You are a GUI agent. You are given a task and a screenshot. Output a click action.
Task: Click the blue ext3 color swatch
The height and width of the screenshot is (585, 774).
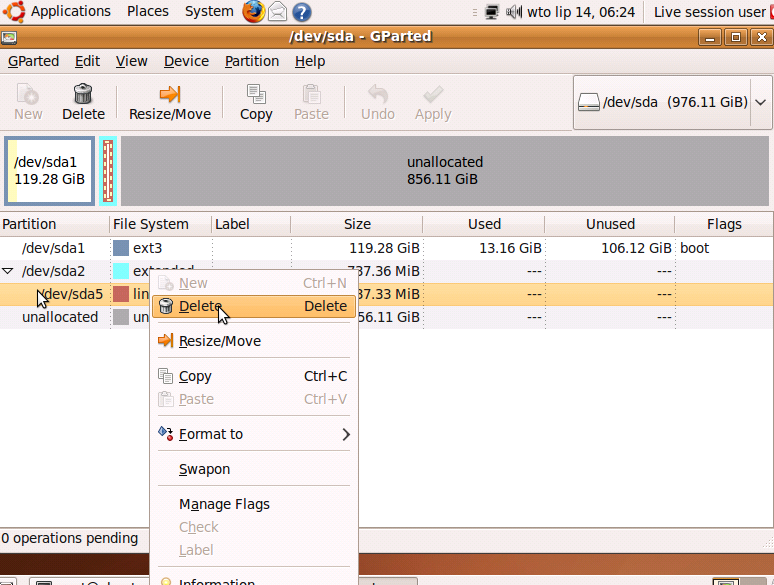pos(121,248)
